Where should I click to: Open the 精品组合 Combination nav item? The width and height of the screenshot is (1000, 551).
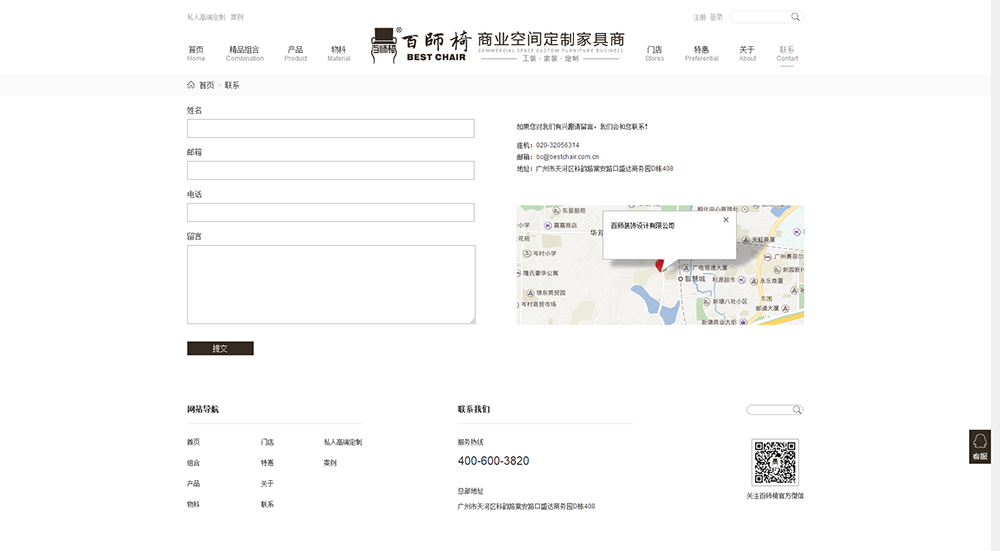pyautogui.click(x=244, y=54)
